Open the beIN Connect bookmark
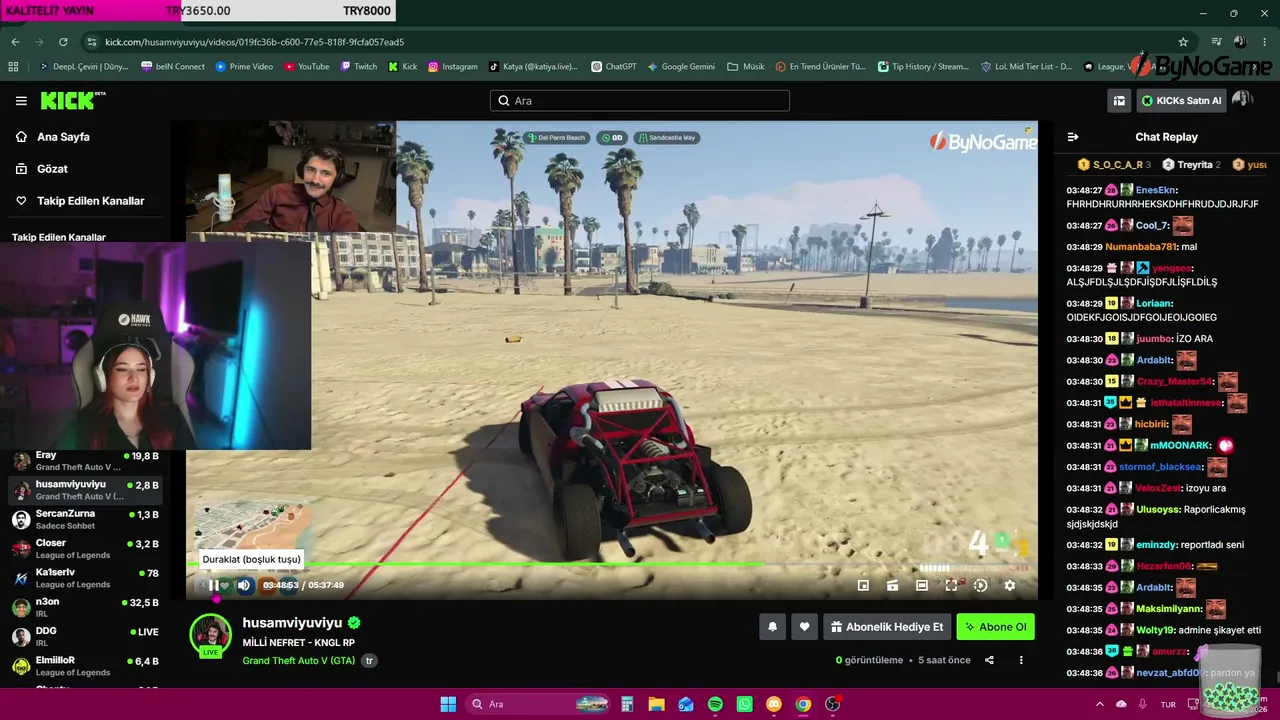This screenshot has height=720, width=1280. [173, 67]
